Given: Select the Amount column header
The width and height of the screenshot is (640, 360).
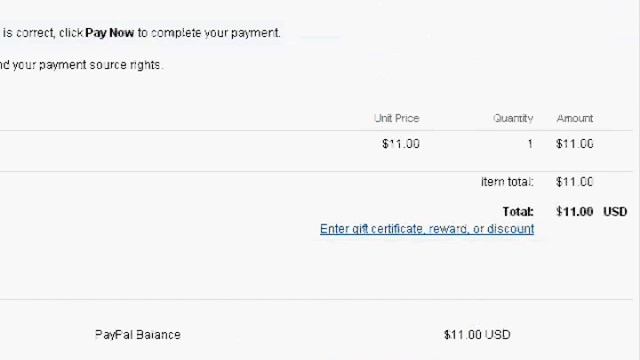Looking at the screenshot, I should coord(575,118).
